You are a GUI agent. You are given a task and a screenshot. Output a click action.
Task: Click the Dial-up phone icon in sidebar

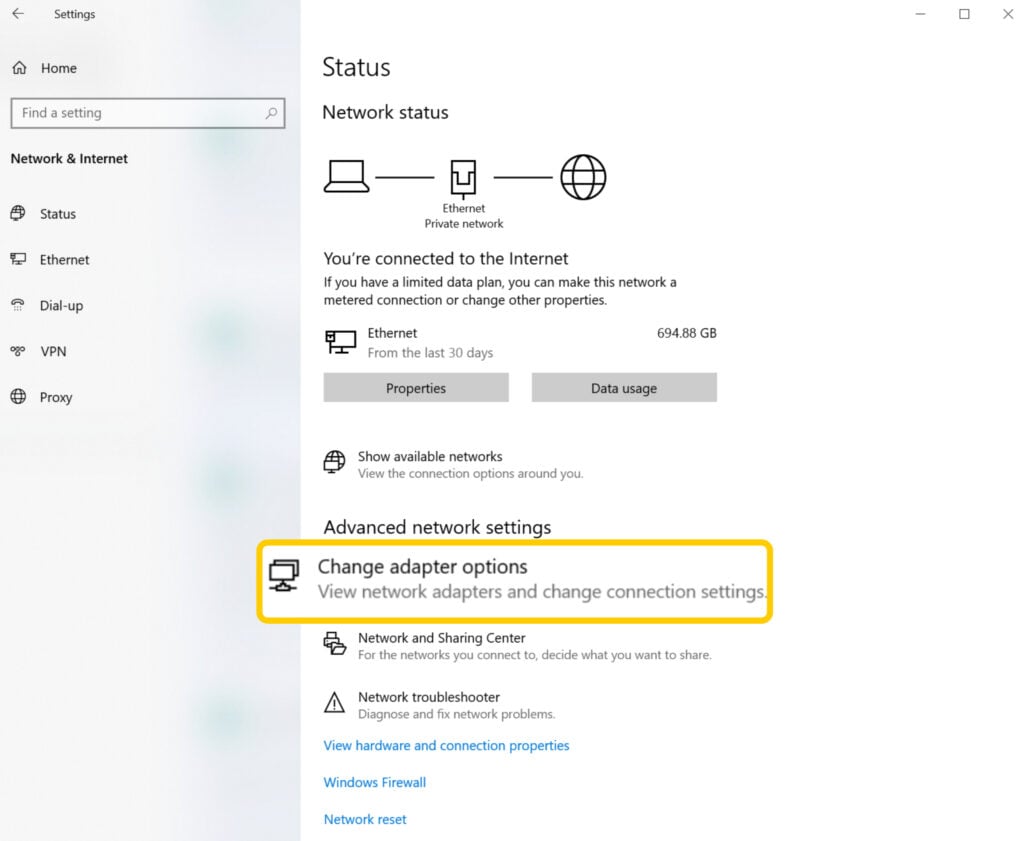[20, 305]
